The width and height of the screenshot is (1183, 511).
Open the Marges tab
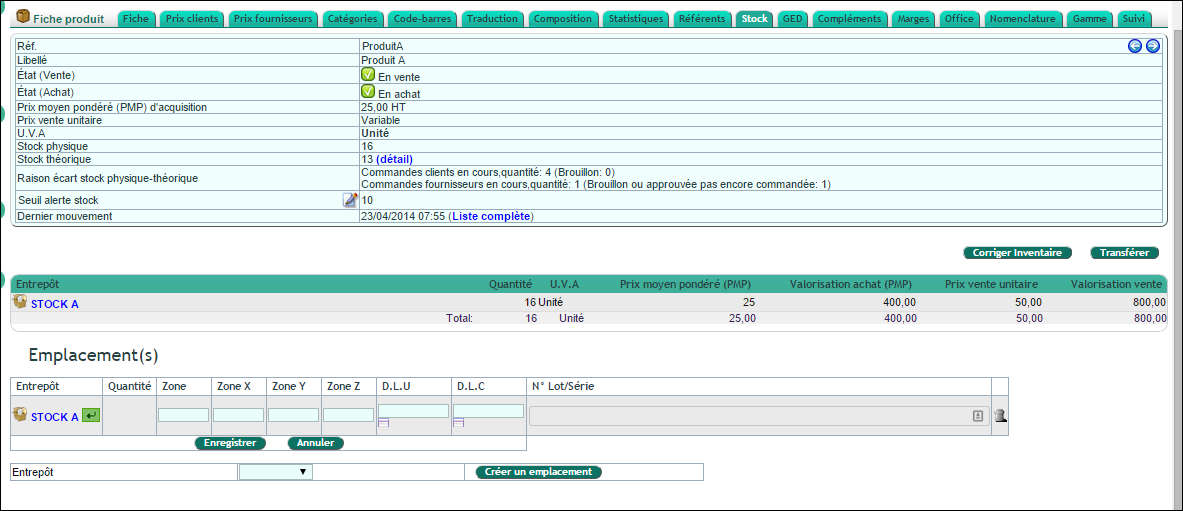coord(914,18)
